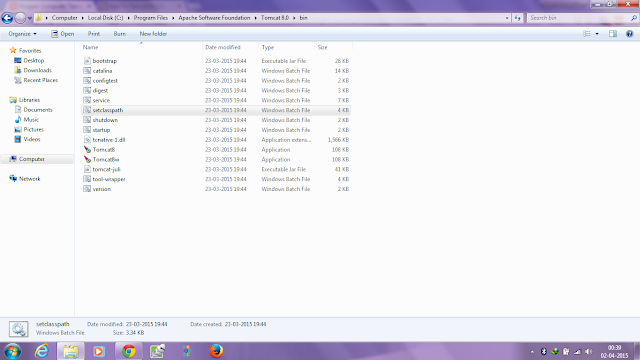
Task: Click the volume icon in system tray
Action: (588, 351)
